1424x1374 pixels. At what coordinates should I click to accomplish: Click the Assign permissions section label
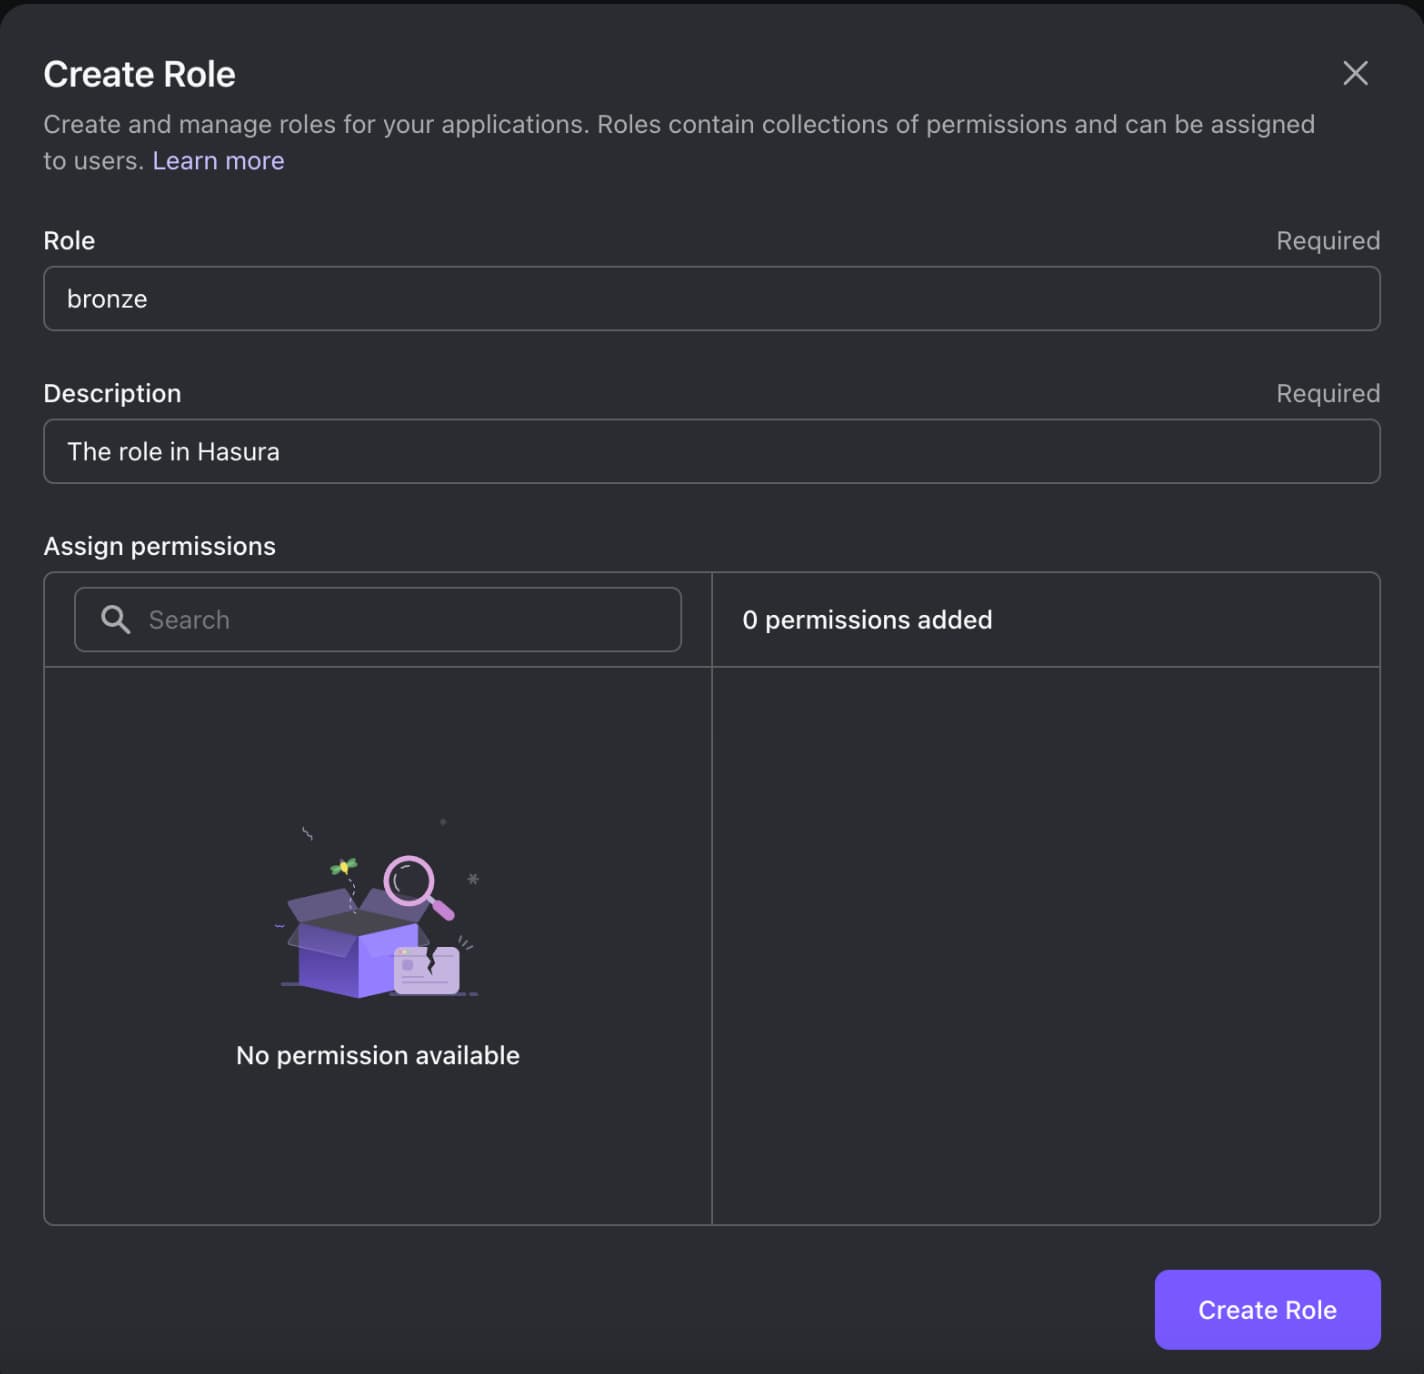pyautogui.click(x=159, y=545)
